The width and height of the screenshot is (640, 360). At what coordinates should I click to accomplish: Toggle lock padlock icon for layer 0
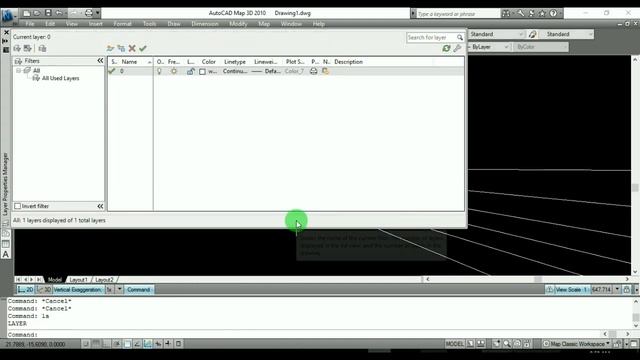190,71
